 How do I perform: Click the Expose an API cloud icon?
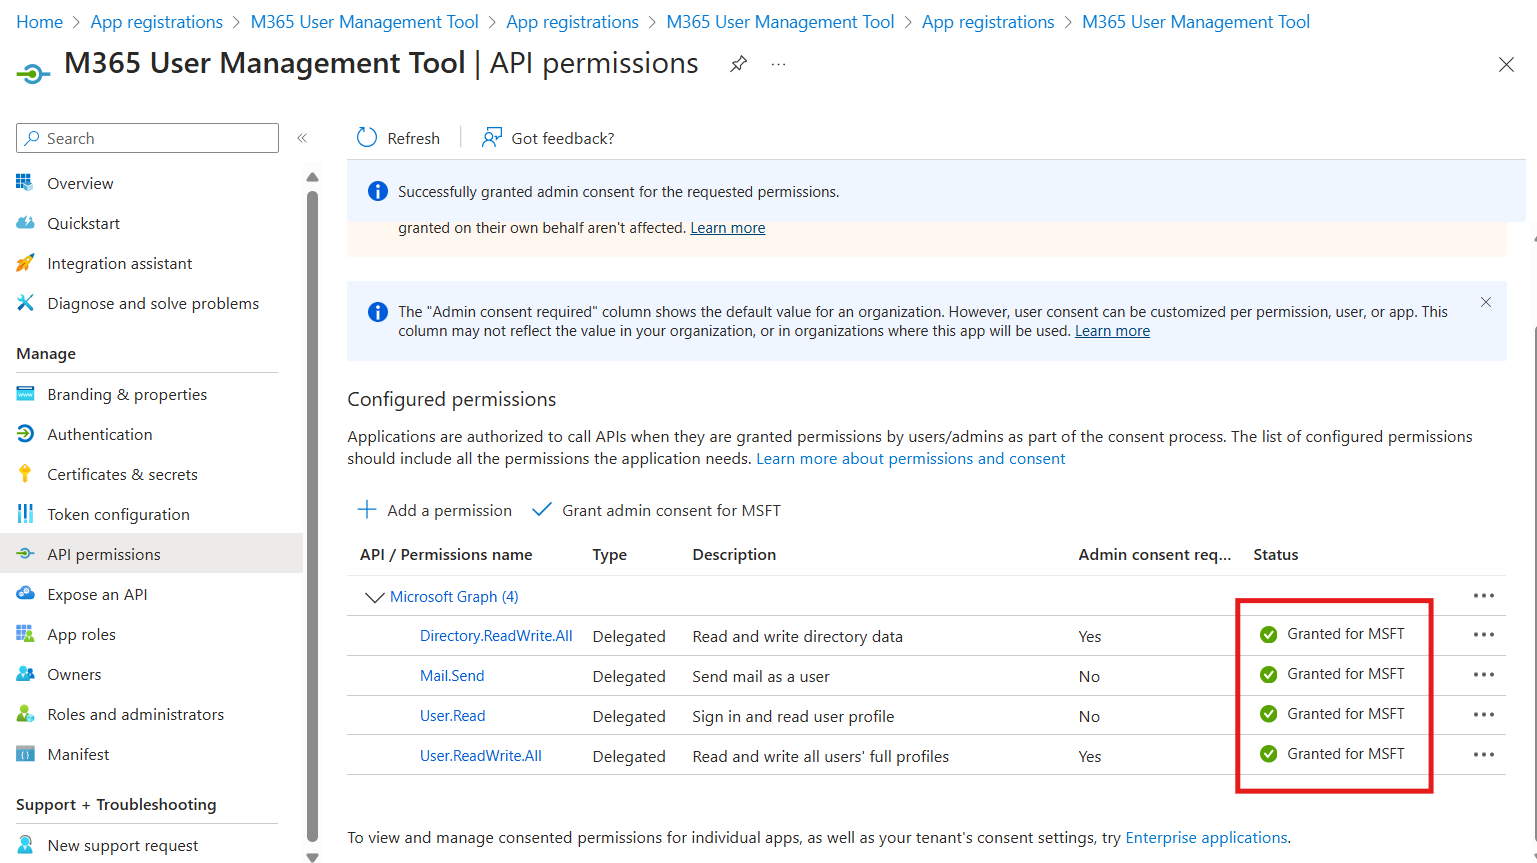(x=25, y=594)
